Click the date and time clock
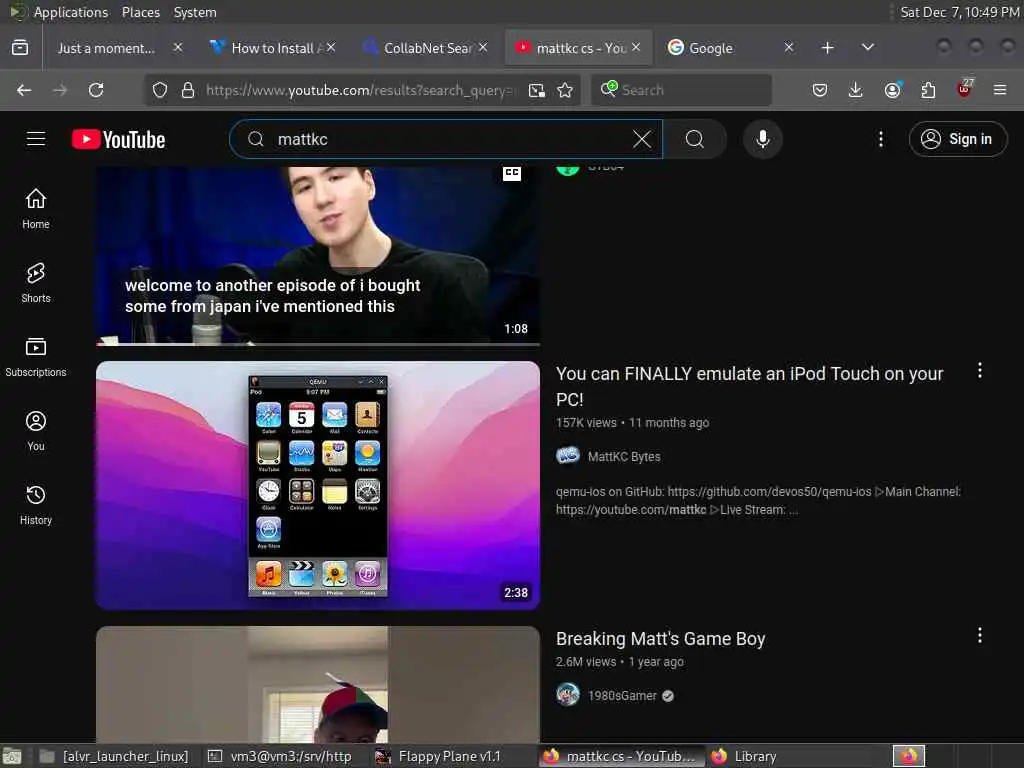 point(960,12)
